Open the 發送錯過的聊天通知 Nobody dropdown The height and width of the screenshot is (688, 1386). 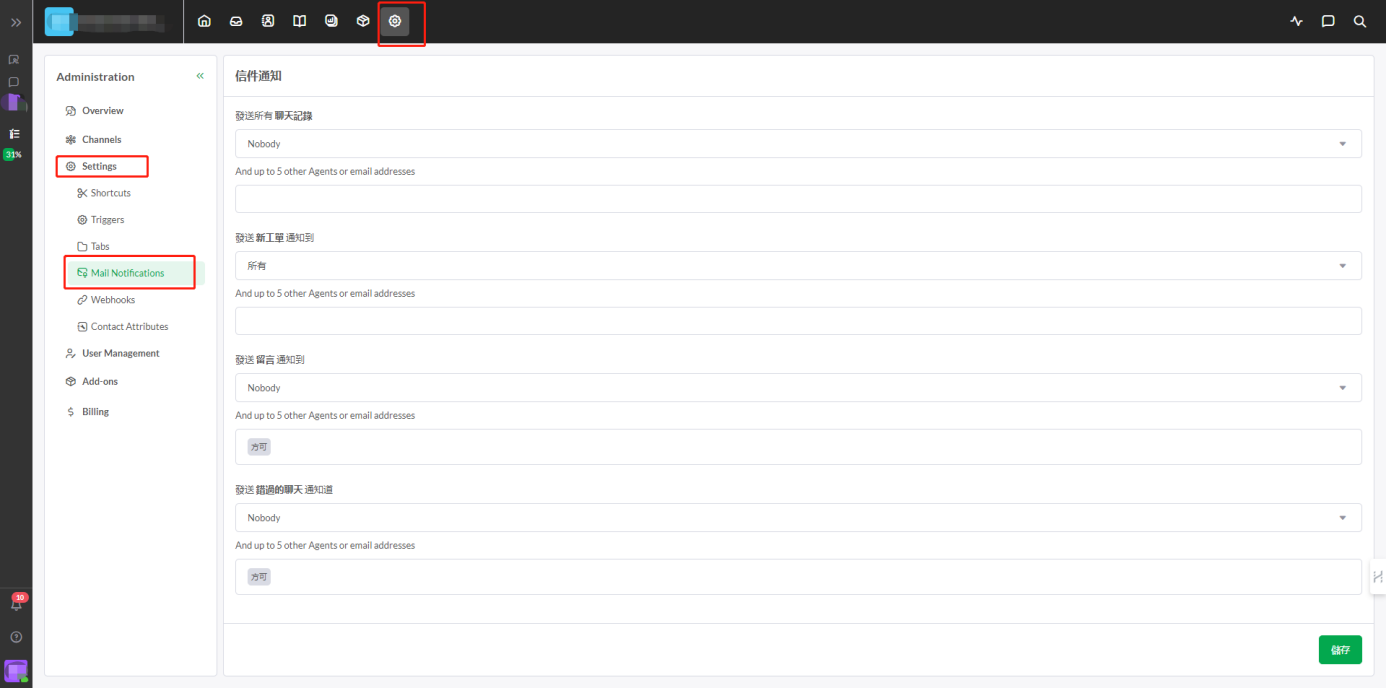[x=797, y=518]
